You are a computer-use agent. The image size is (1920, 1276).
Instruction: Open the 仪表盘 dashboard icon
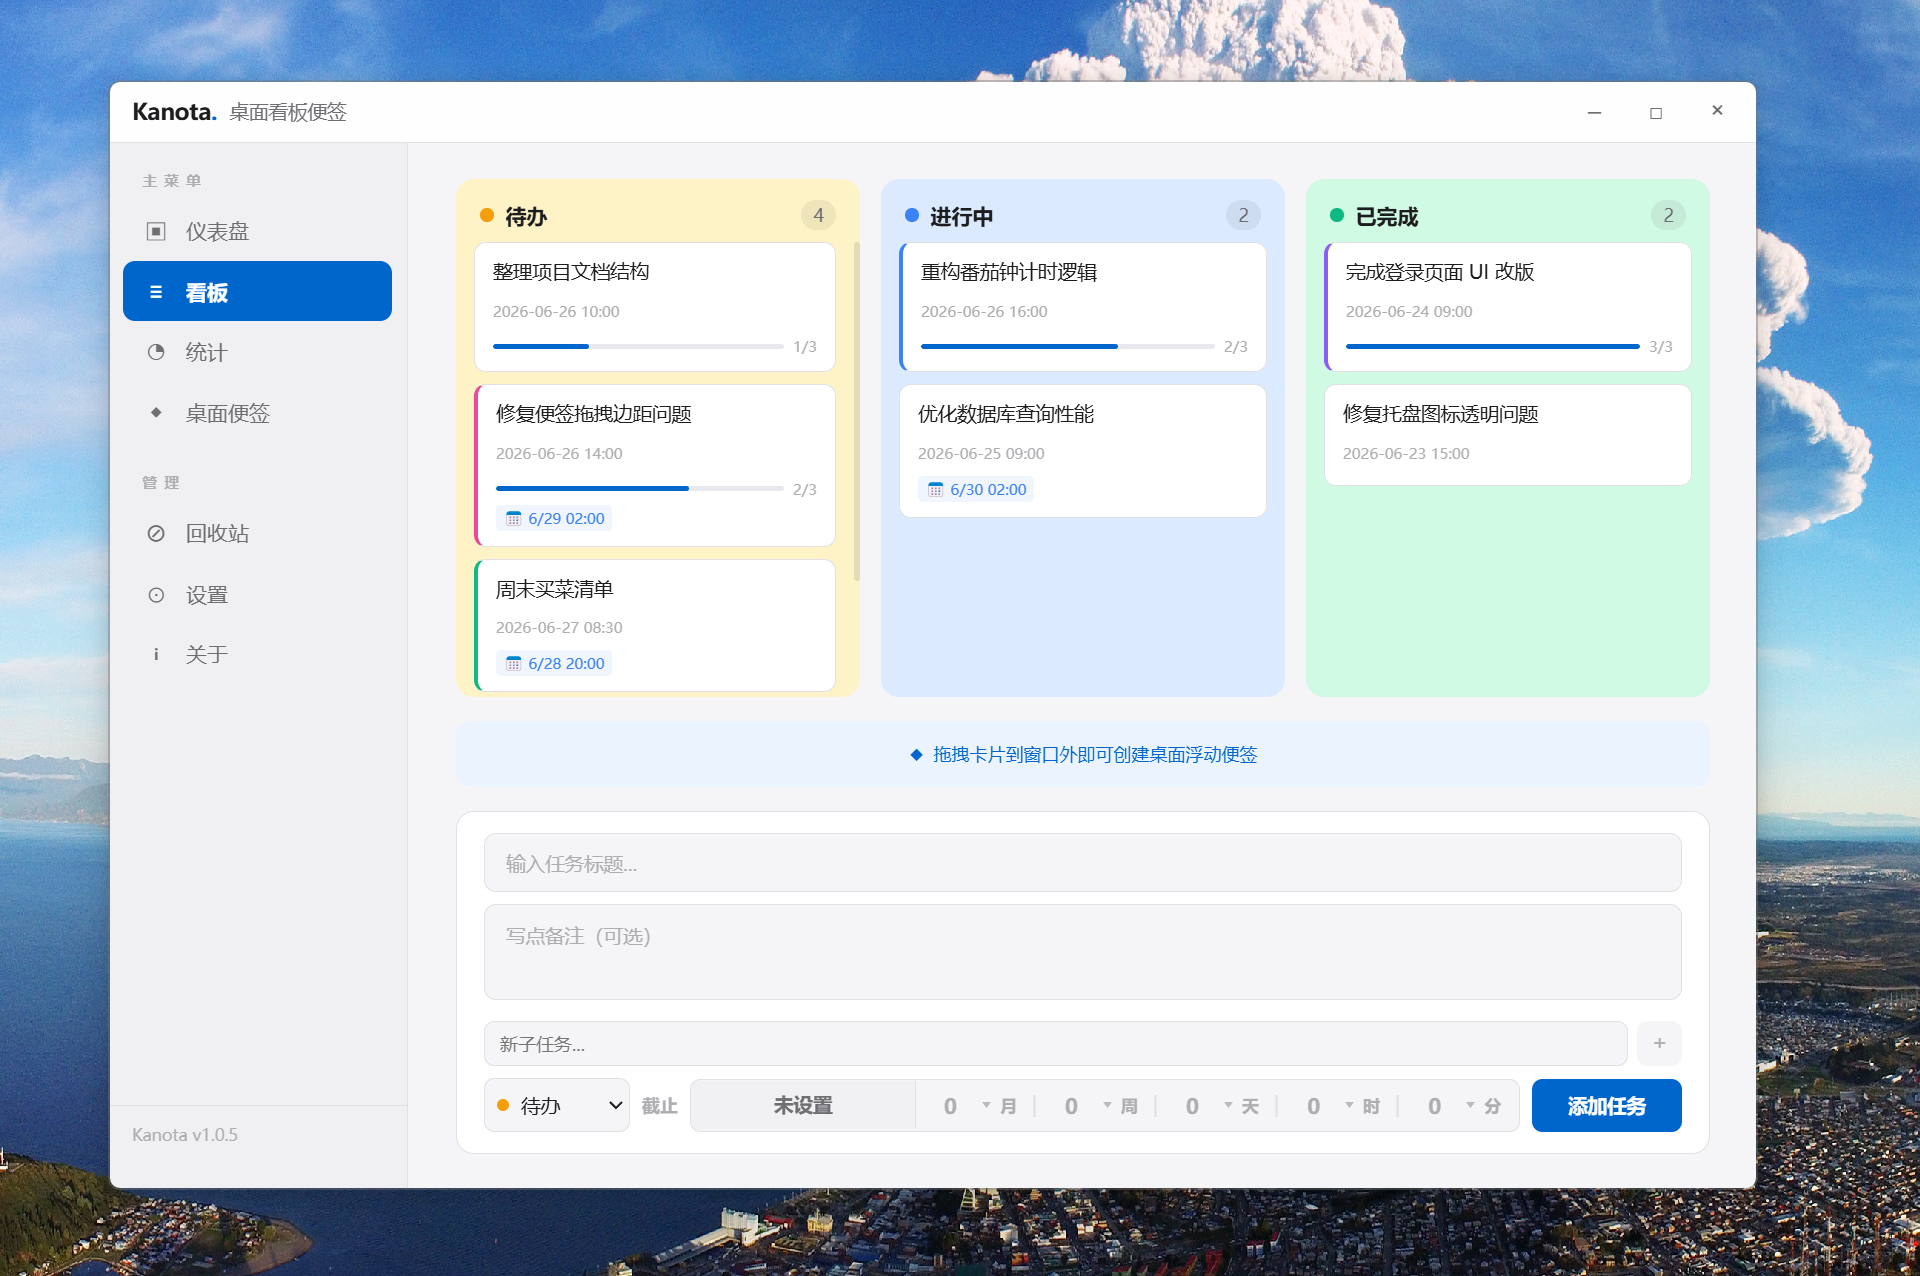tap(156, 232)
